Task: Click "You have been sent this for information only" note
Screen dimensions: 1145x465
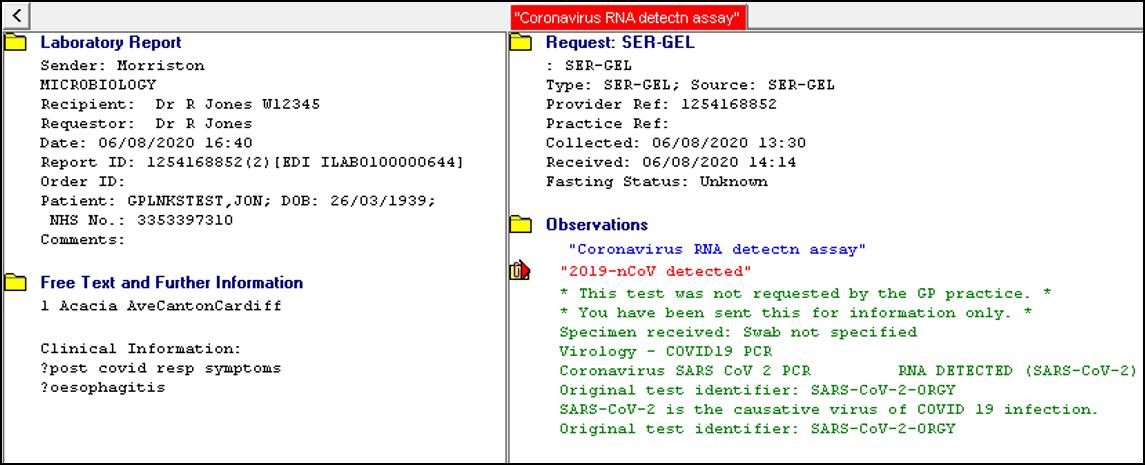Action: click(x=795, y=312)
